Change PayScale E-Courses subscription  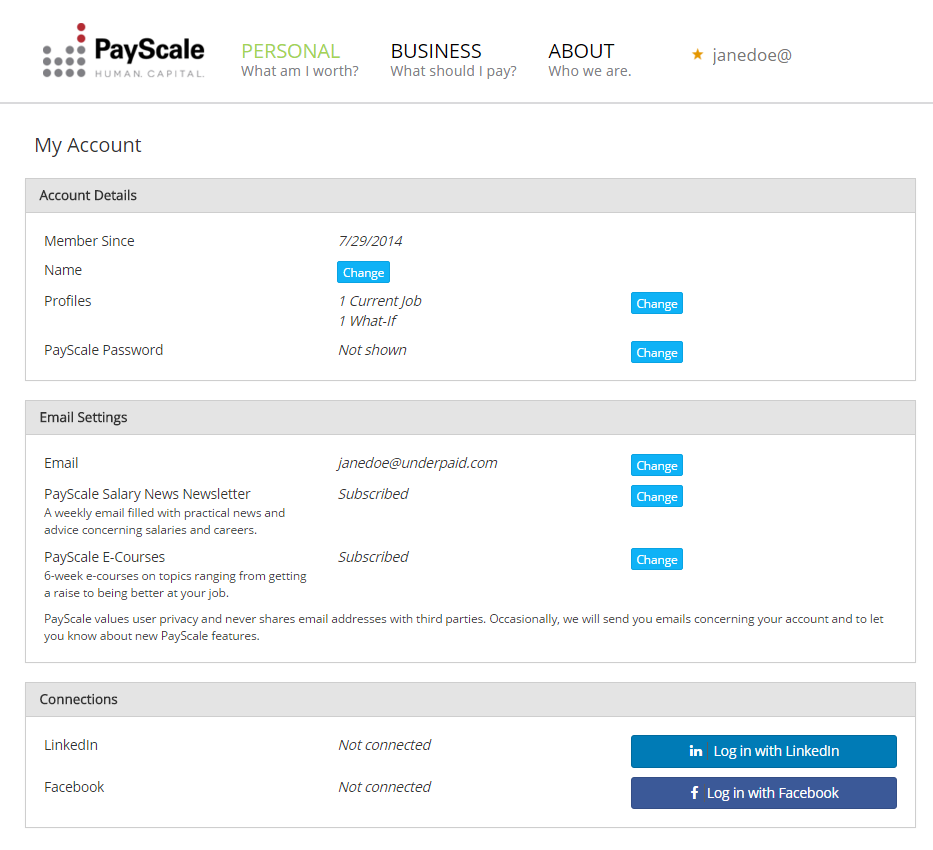point(656,559)
